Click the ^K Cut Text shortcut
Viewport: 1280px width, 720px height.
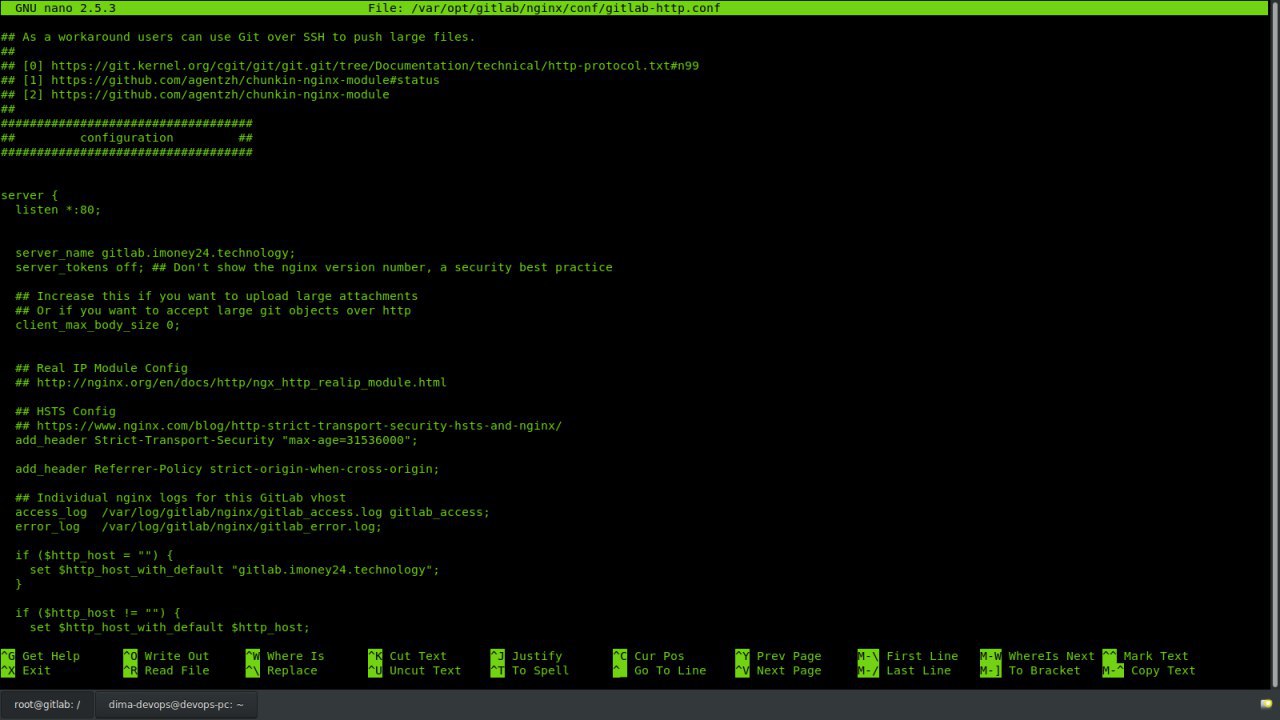[407, 656]
